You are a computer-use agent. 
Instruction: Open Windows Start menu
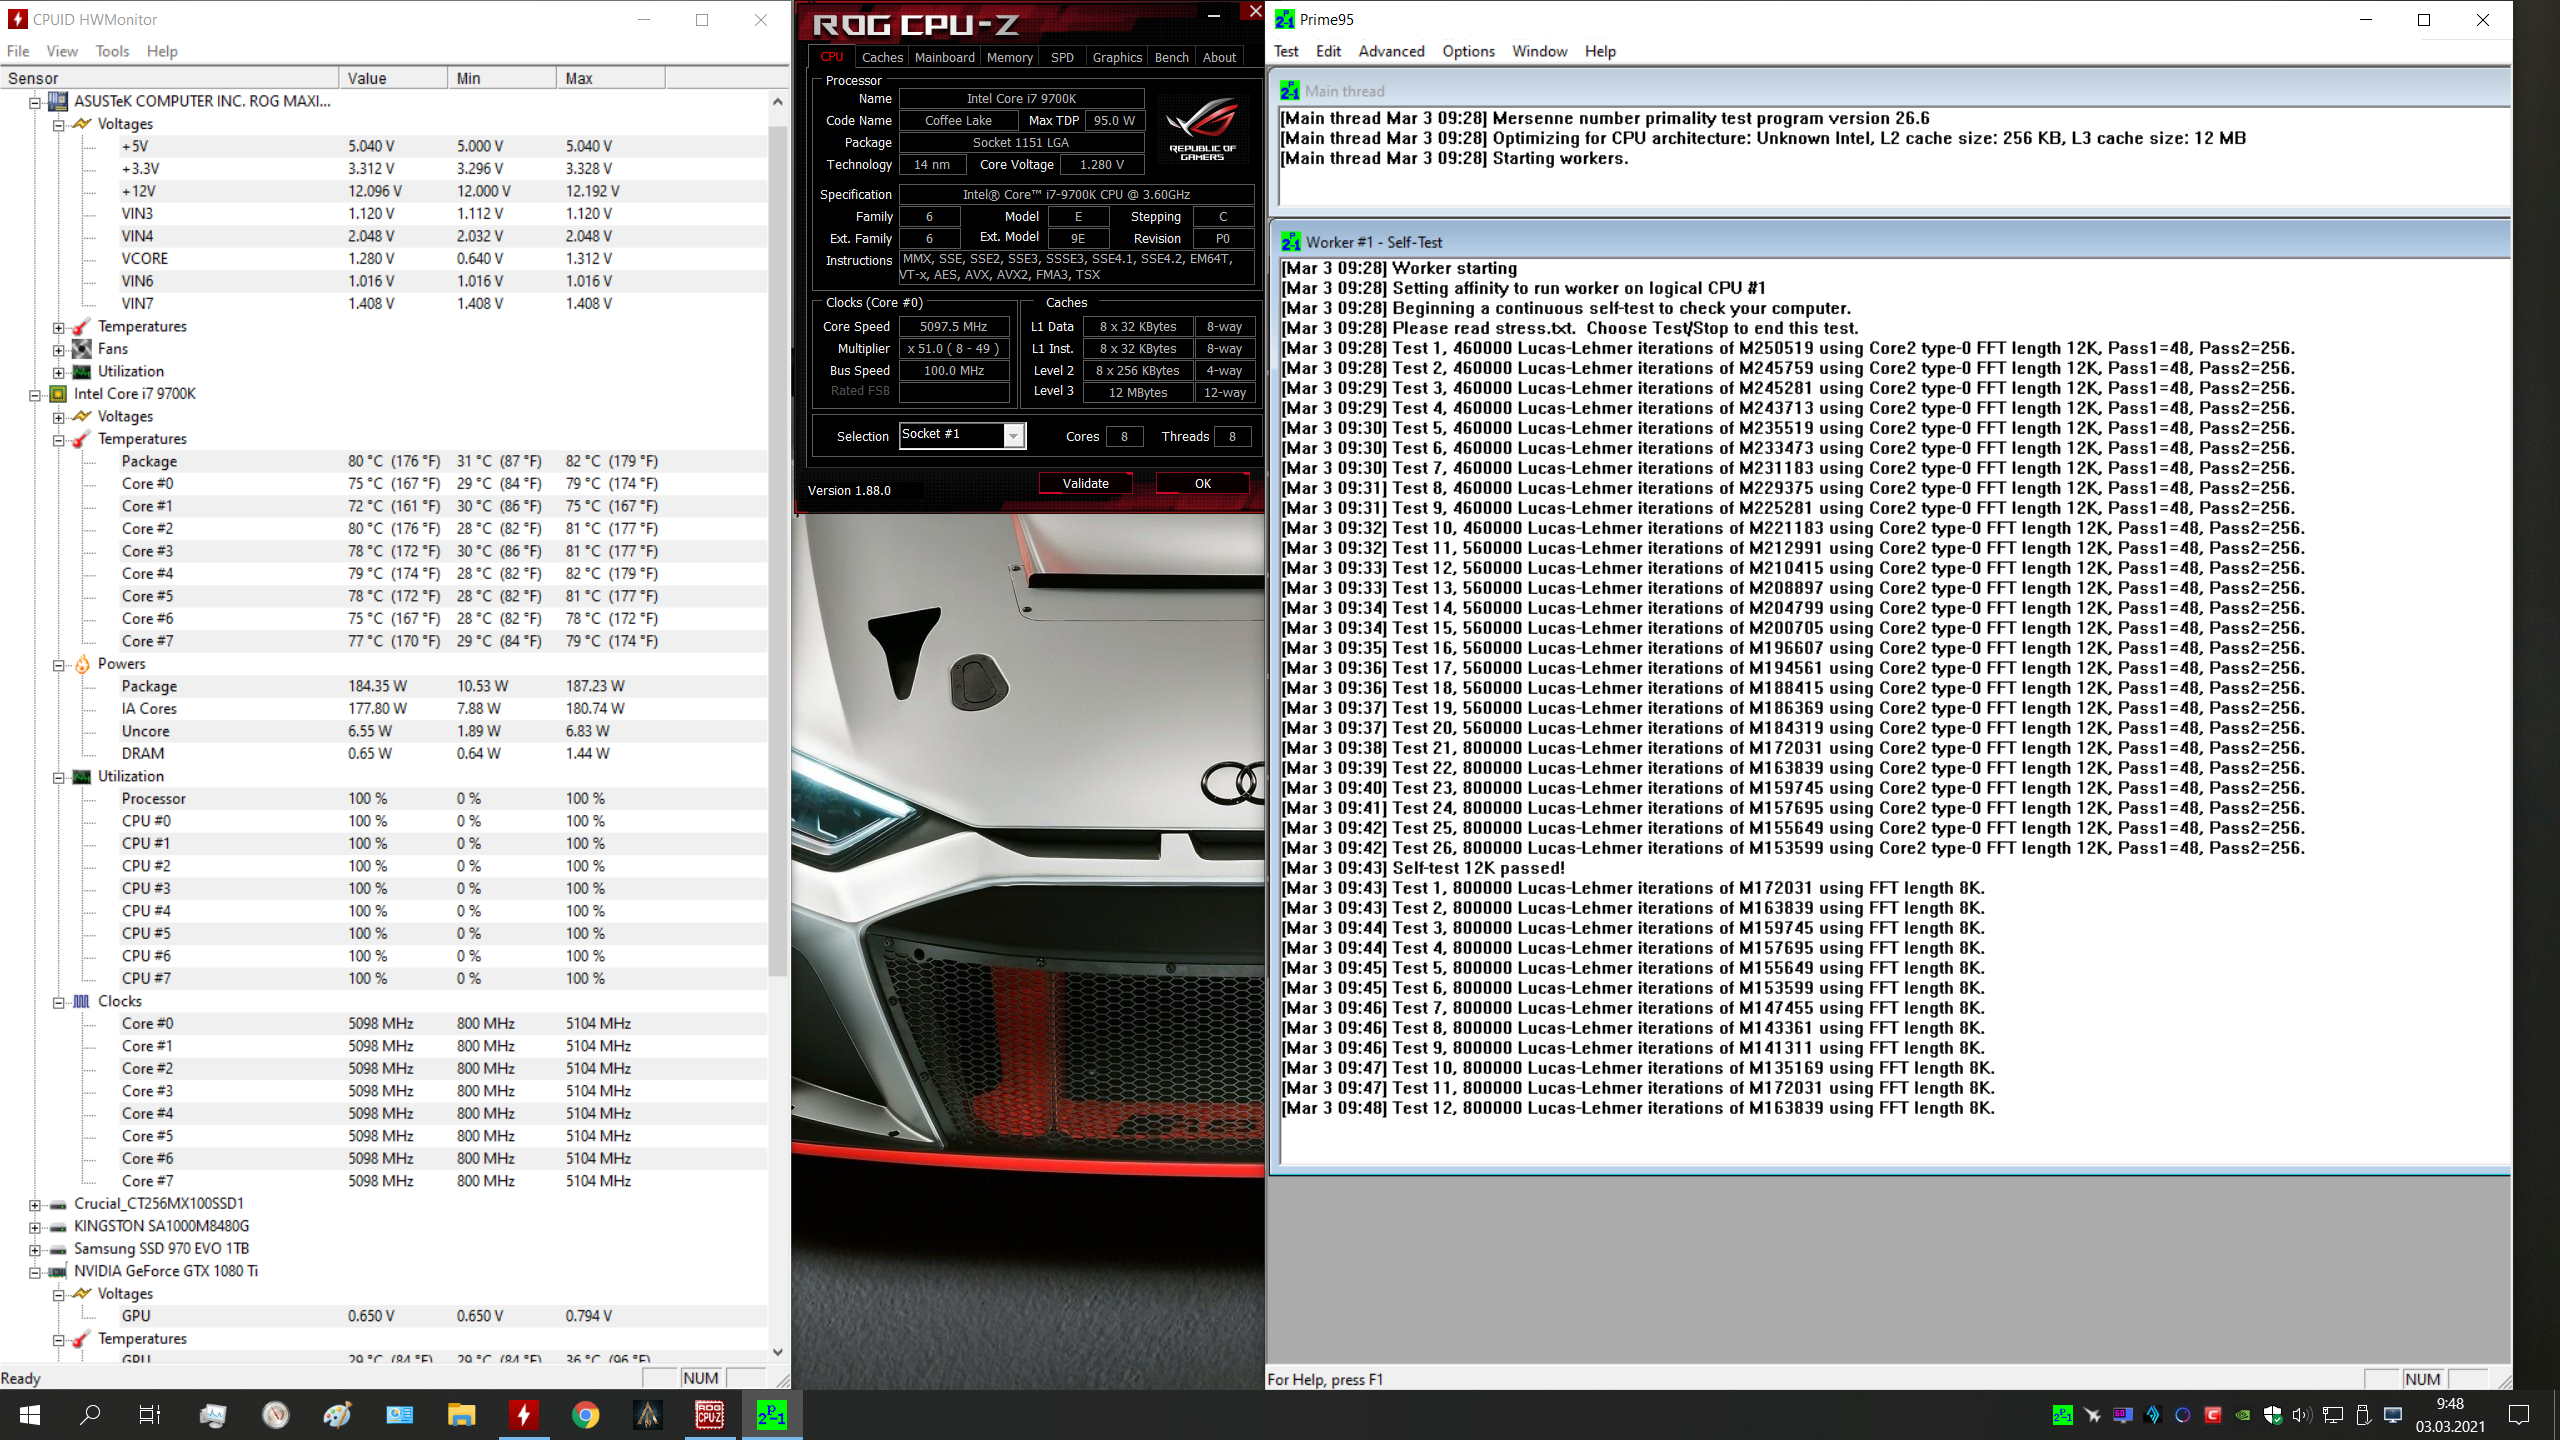coord(29,1414)
